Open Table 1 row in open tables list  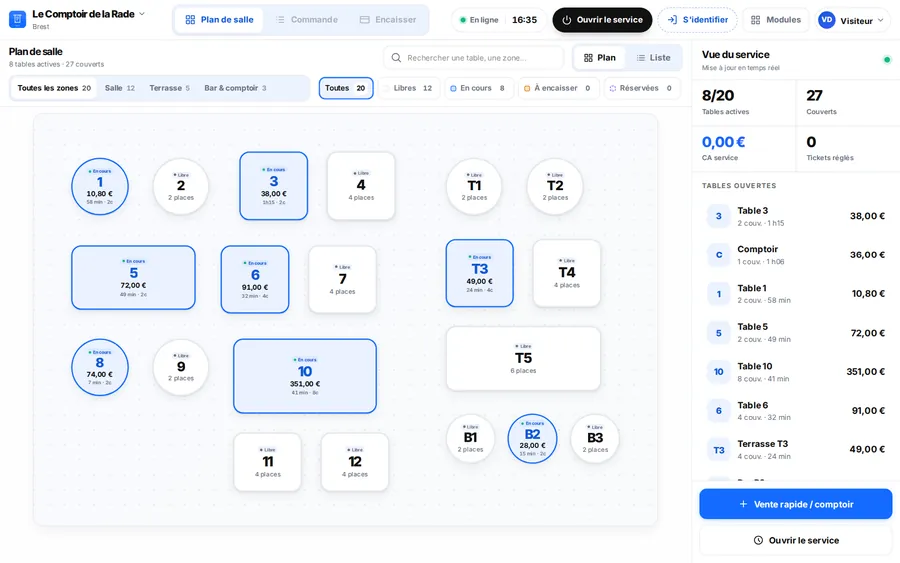(796, 294)
